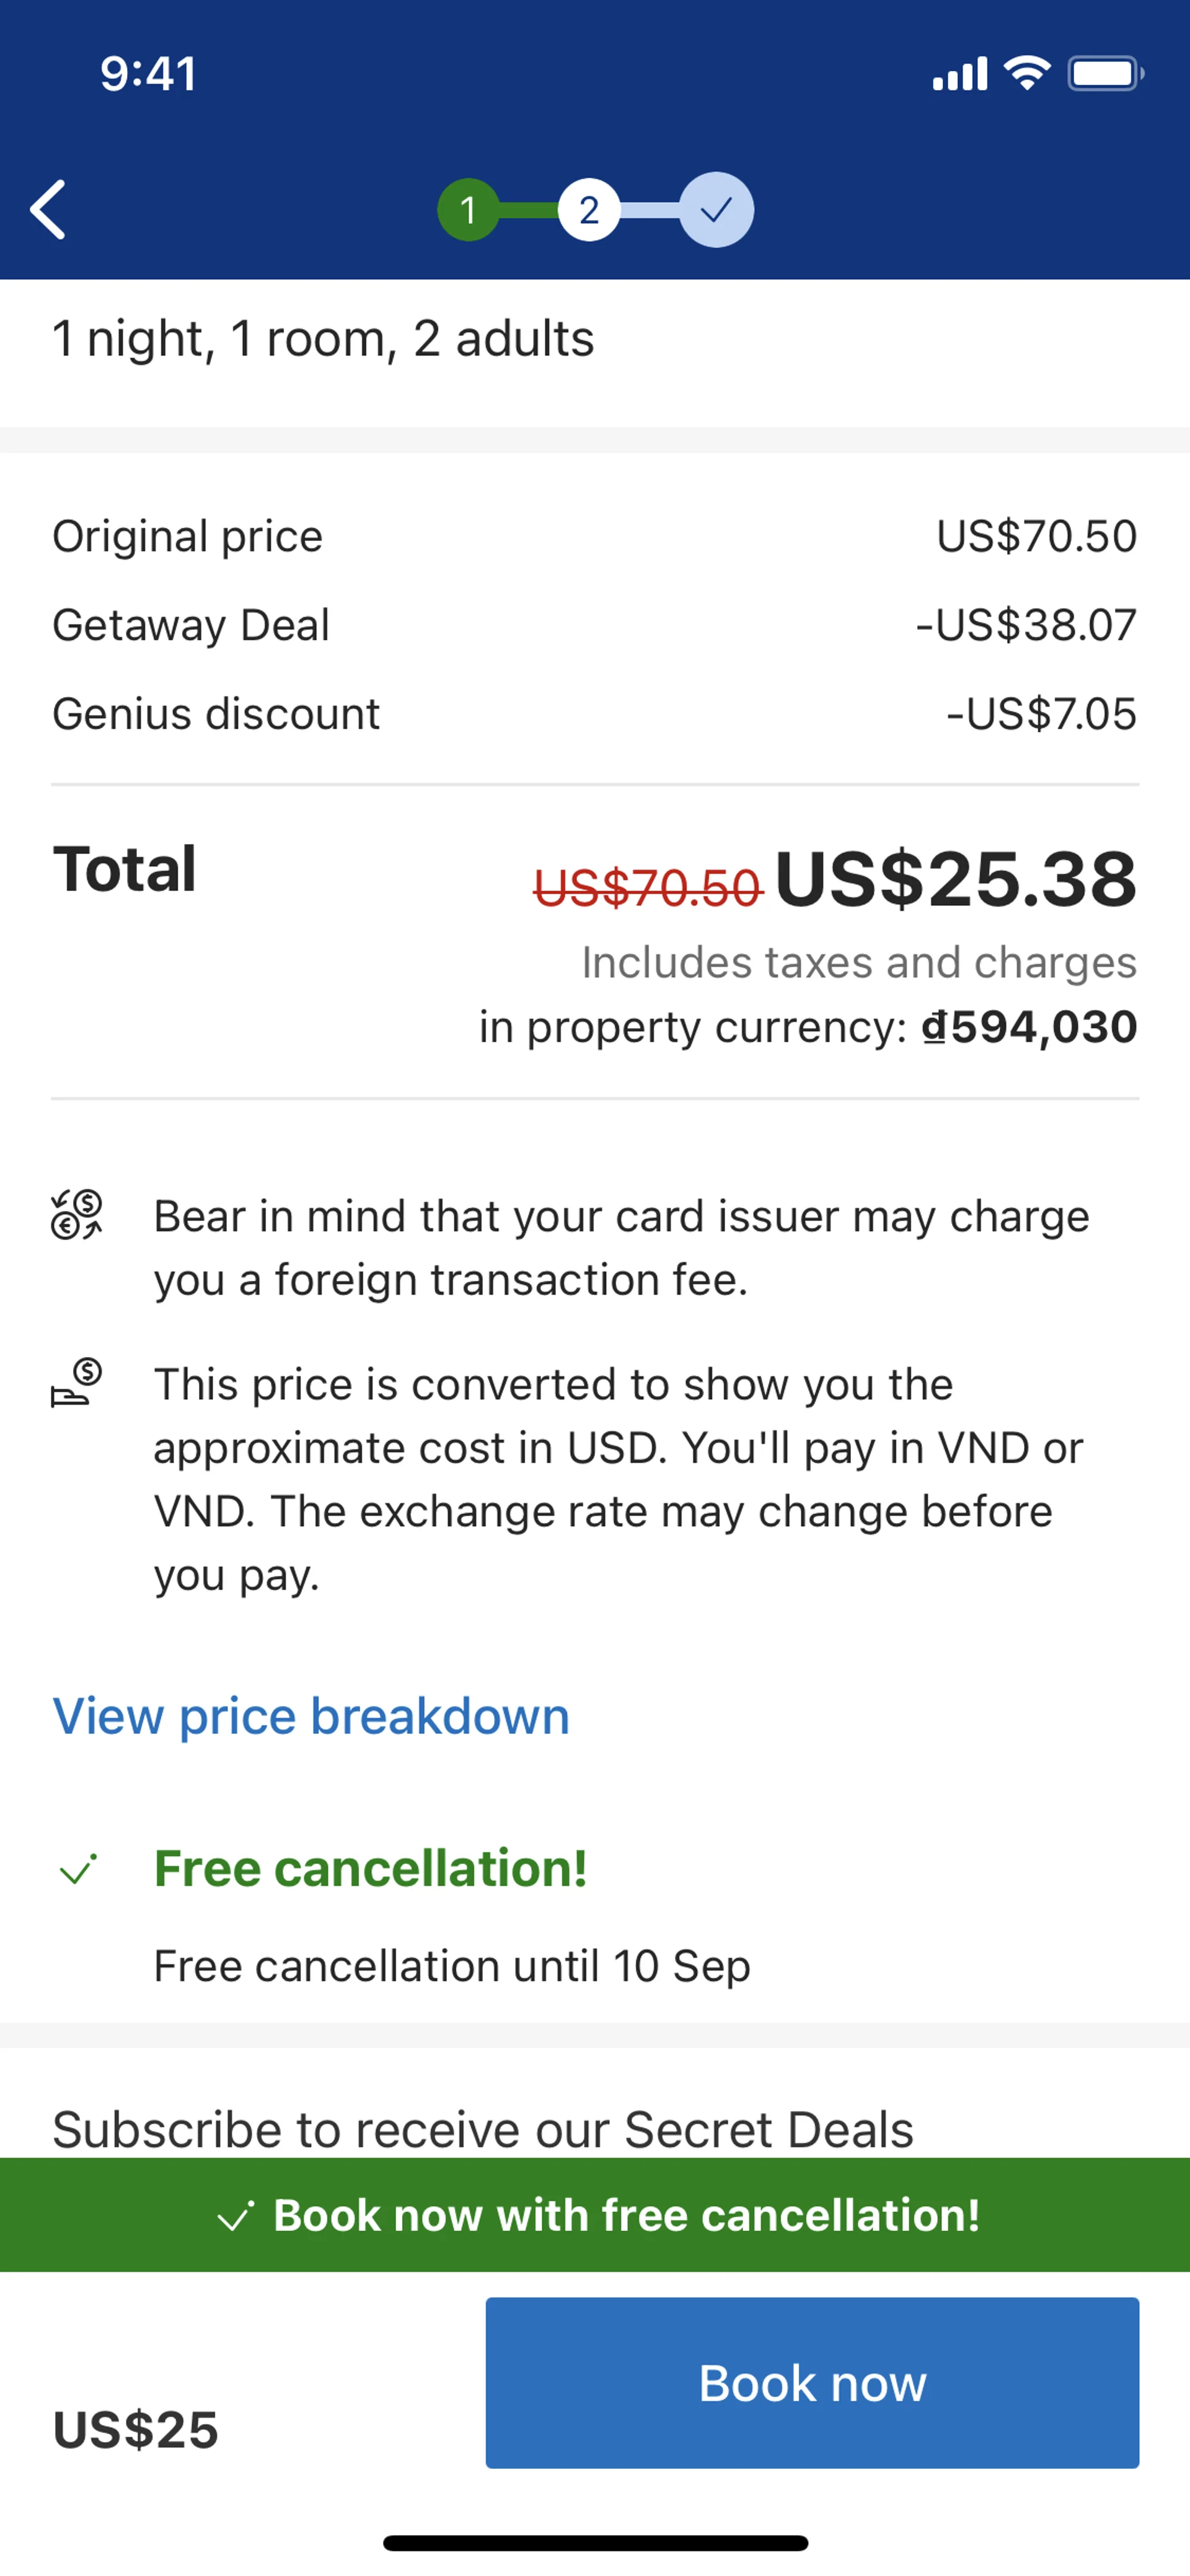Tap the Wi-Fi status icon
This screenshot has height=2576, width=1190.
click(1027, 73)
